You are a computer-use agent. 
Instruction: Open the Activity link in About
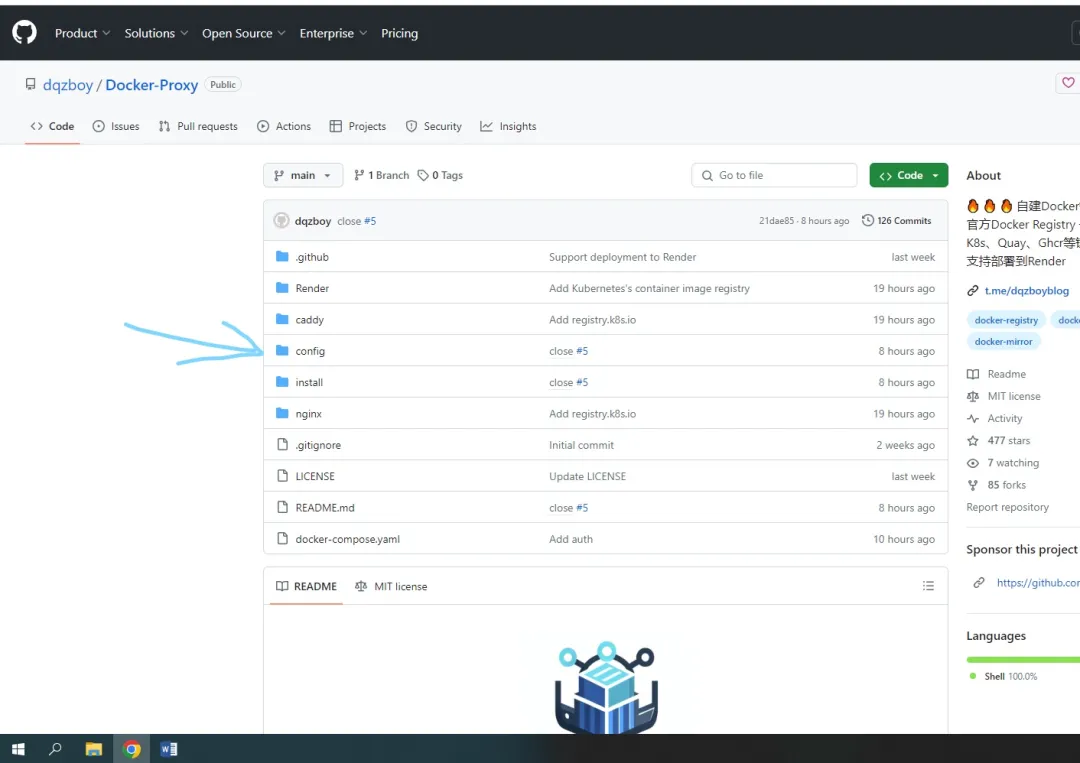(1004, 418)
